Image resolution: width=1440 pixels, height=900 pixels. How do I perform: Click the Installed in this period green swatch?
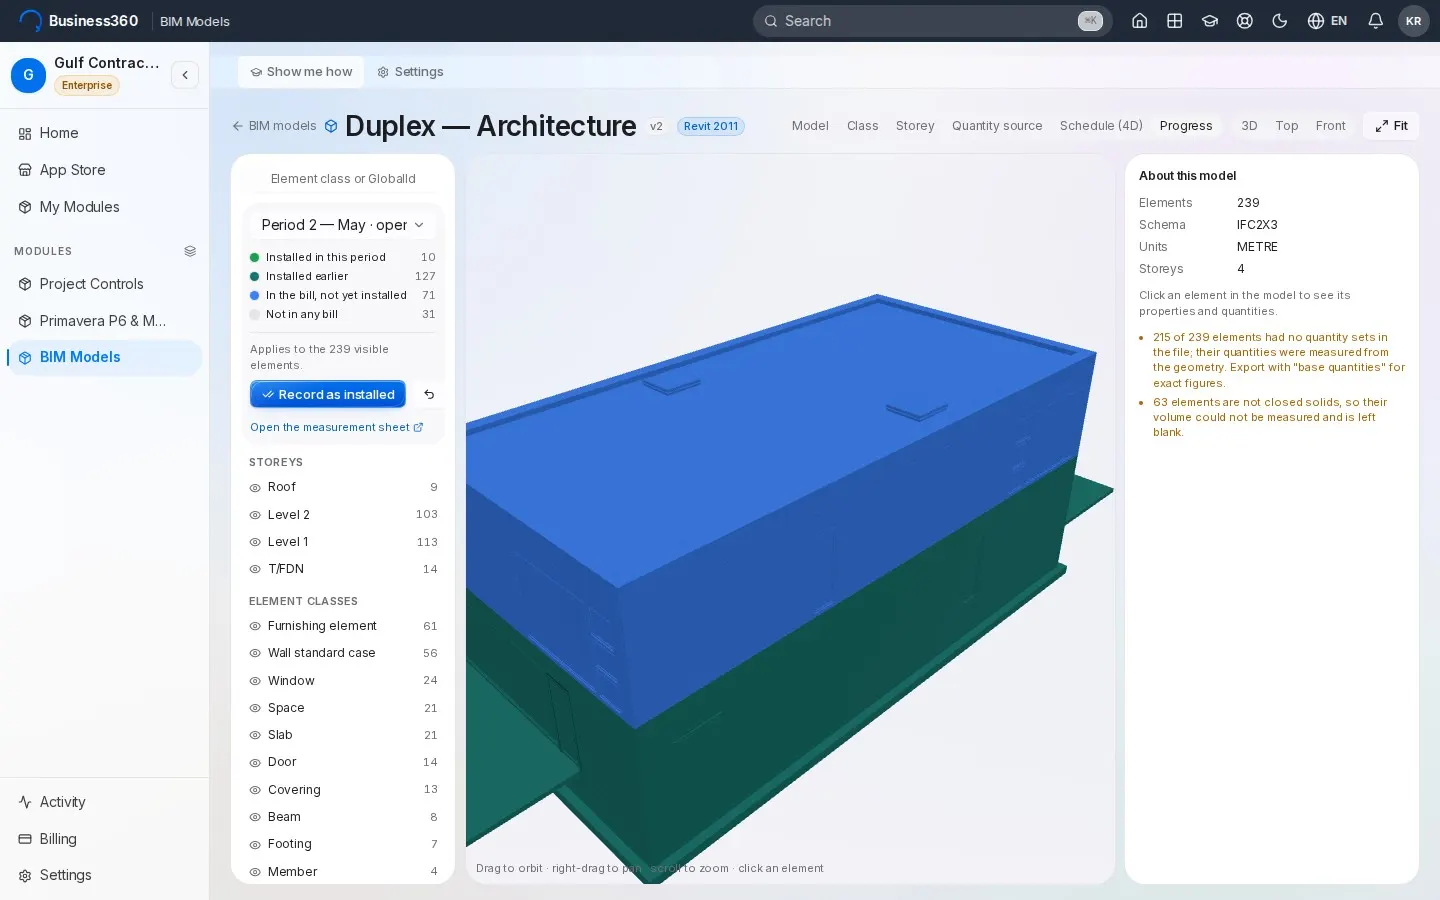pos(255,257)
